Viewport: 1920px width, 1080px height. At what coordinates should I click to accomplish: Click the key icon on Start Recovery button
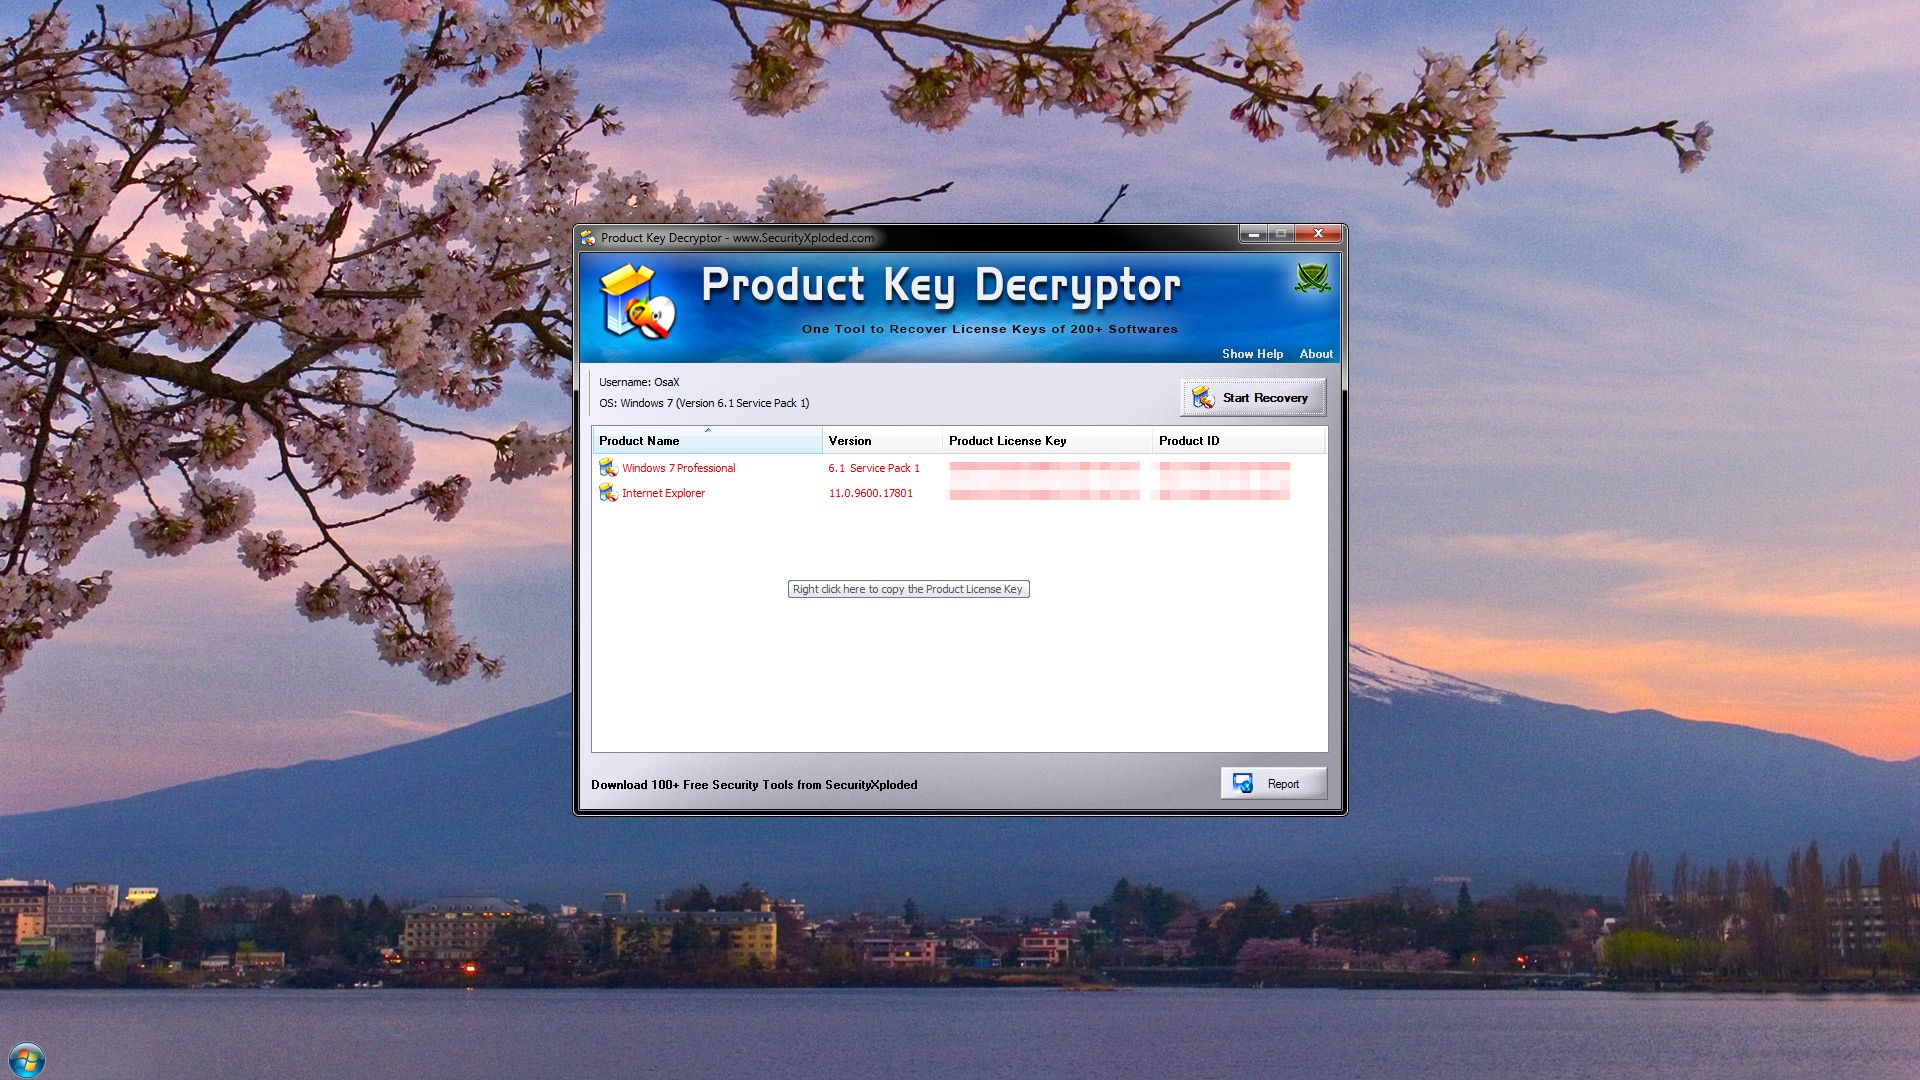(x=1204, y=397)
